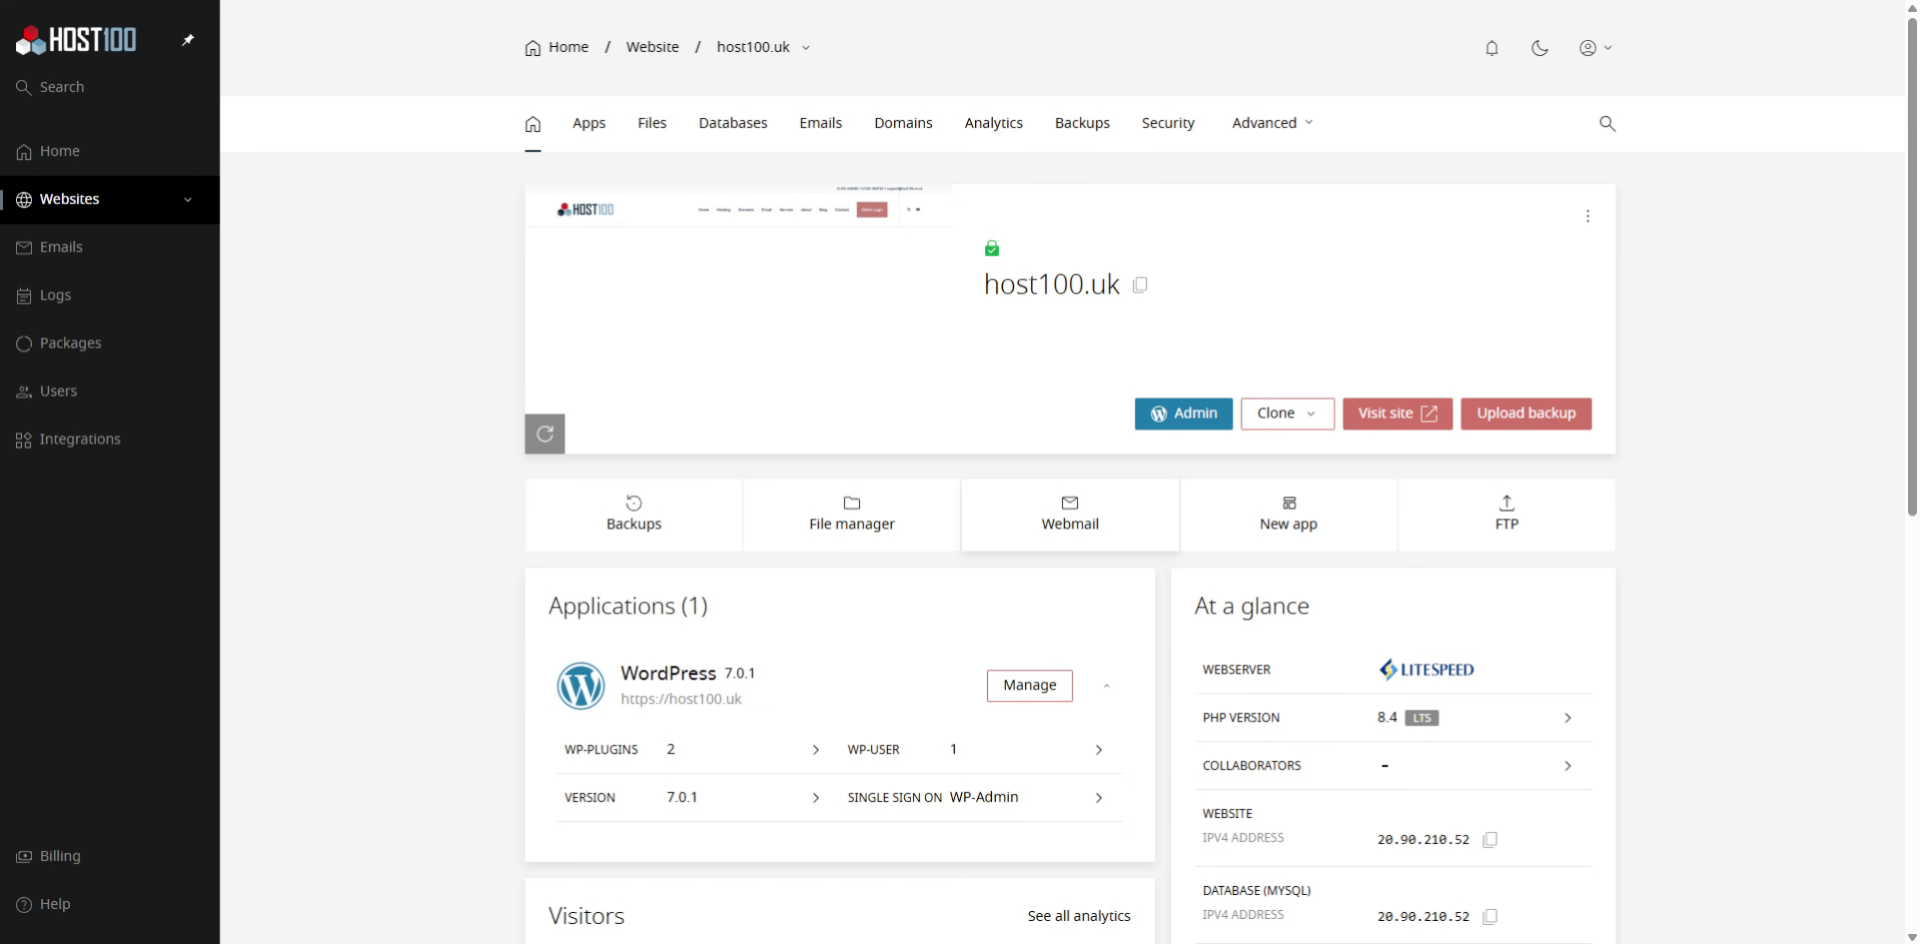Click the LiteSpeed webserver logo
1920x944 pixels.
click(1426, 670)
